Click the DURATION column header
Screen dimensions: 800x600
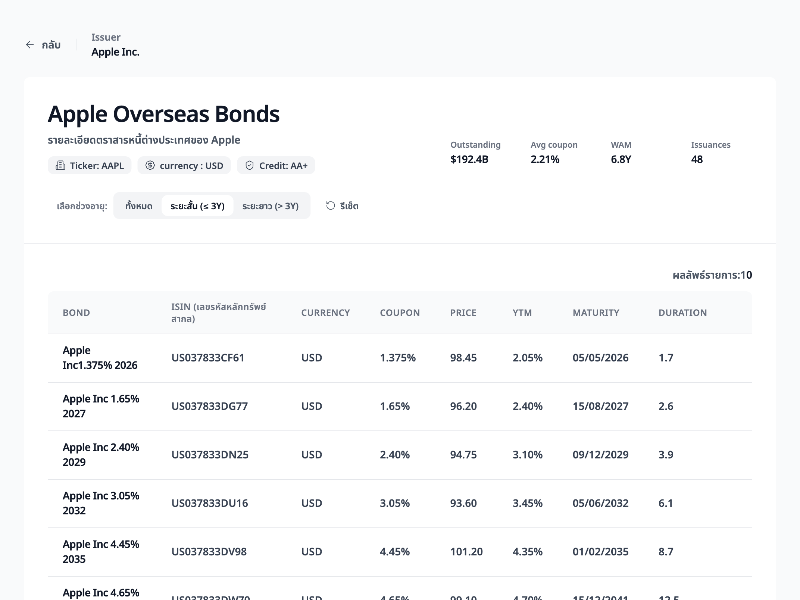point(683,313)
